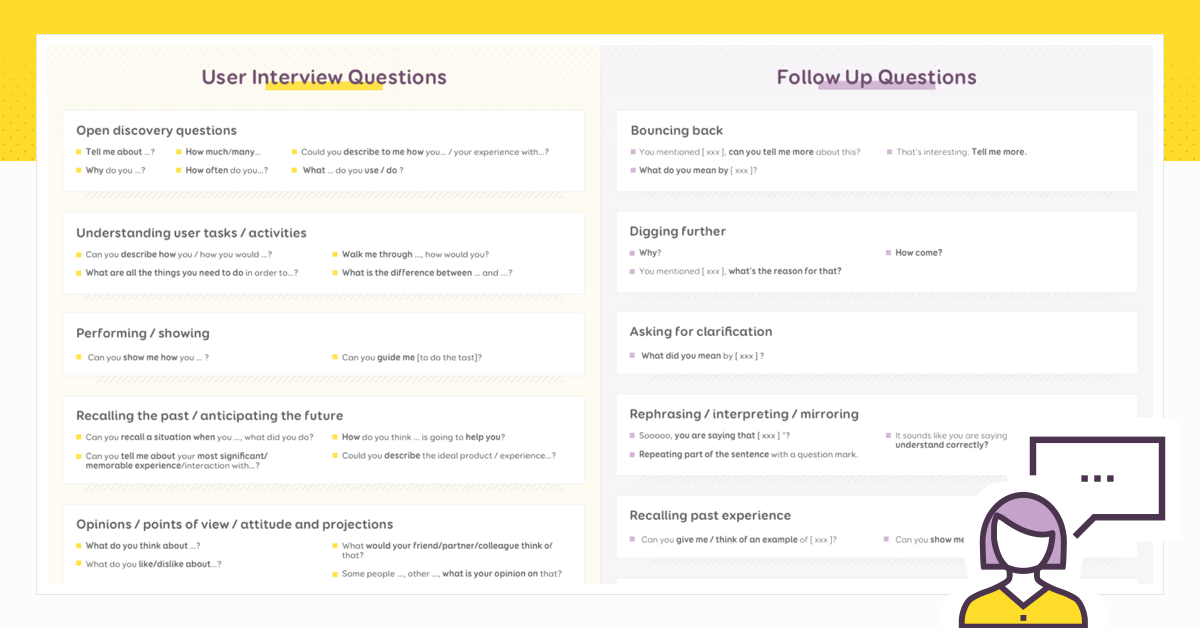Click 'Can you show me how you ...?' question

(148, 357)
